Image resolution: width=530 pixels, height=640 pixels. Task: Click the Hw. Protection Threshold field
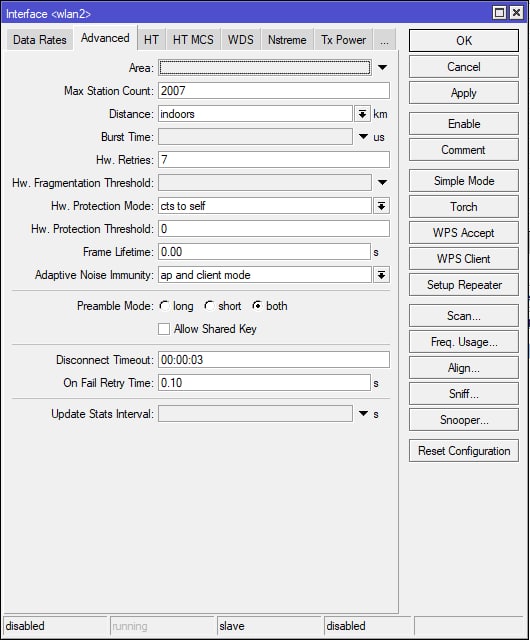pos(274,229)
